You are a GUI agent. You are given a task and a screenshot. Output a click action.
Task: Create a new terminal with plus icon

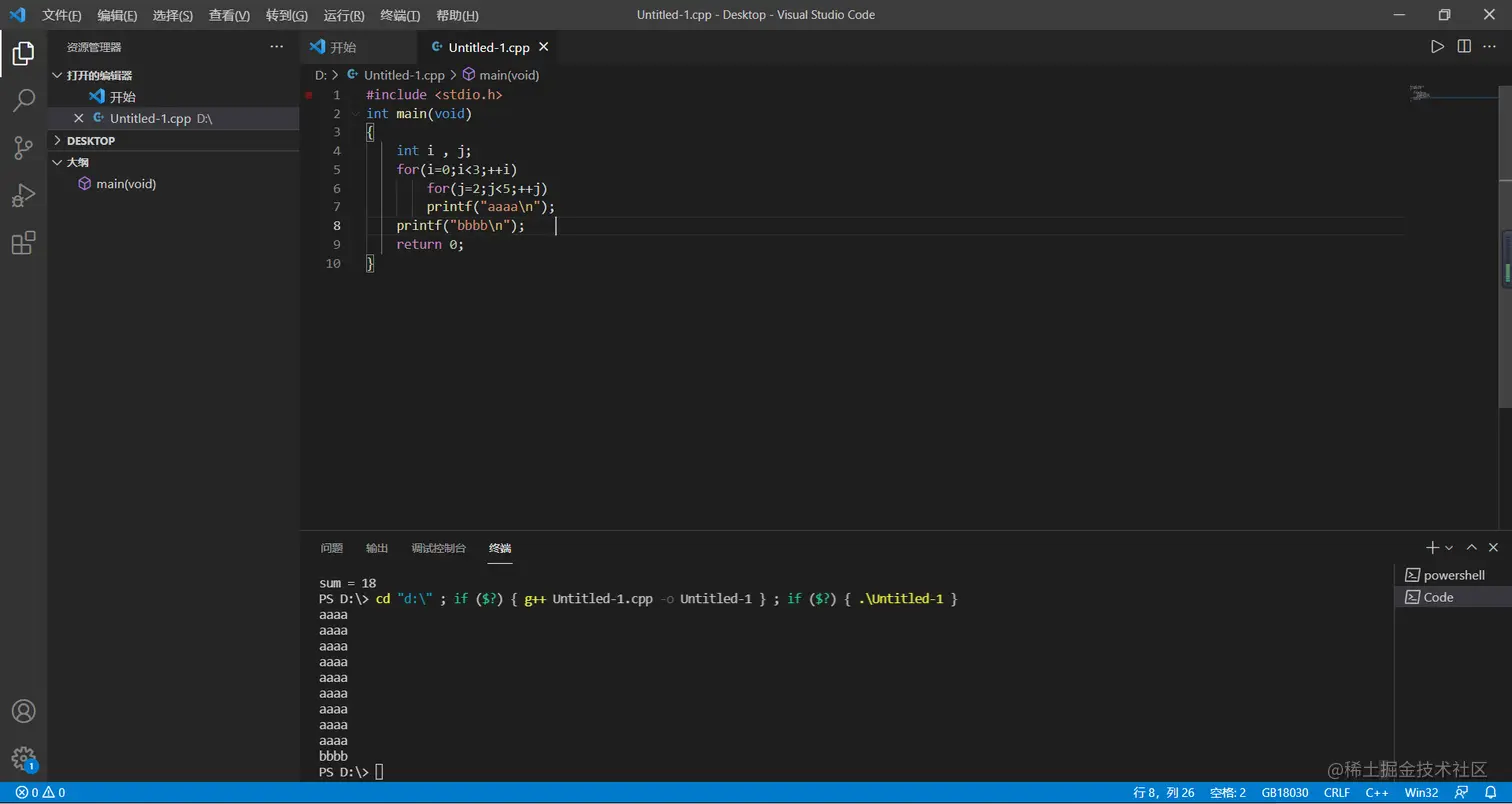[x=1432, y=548]
